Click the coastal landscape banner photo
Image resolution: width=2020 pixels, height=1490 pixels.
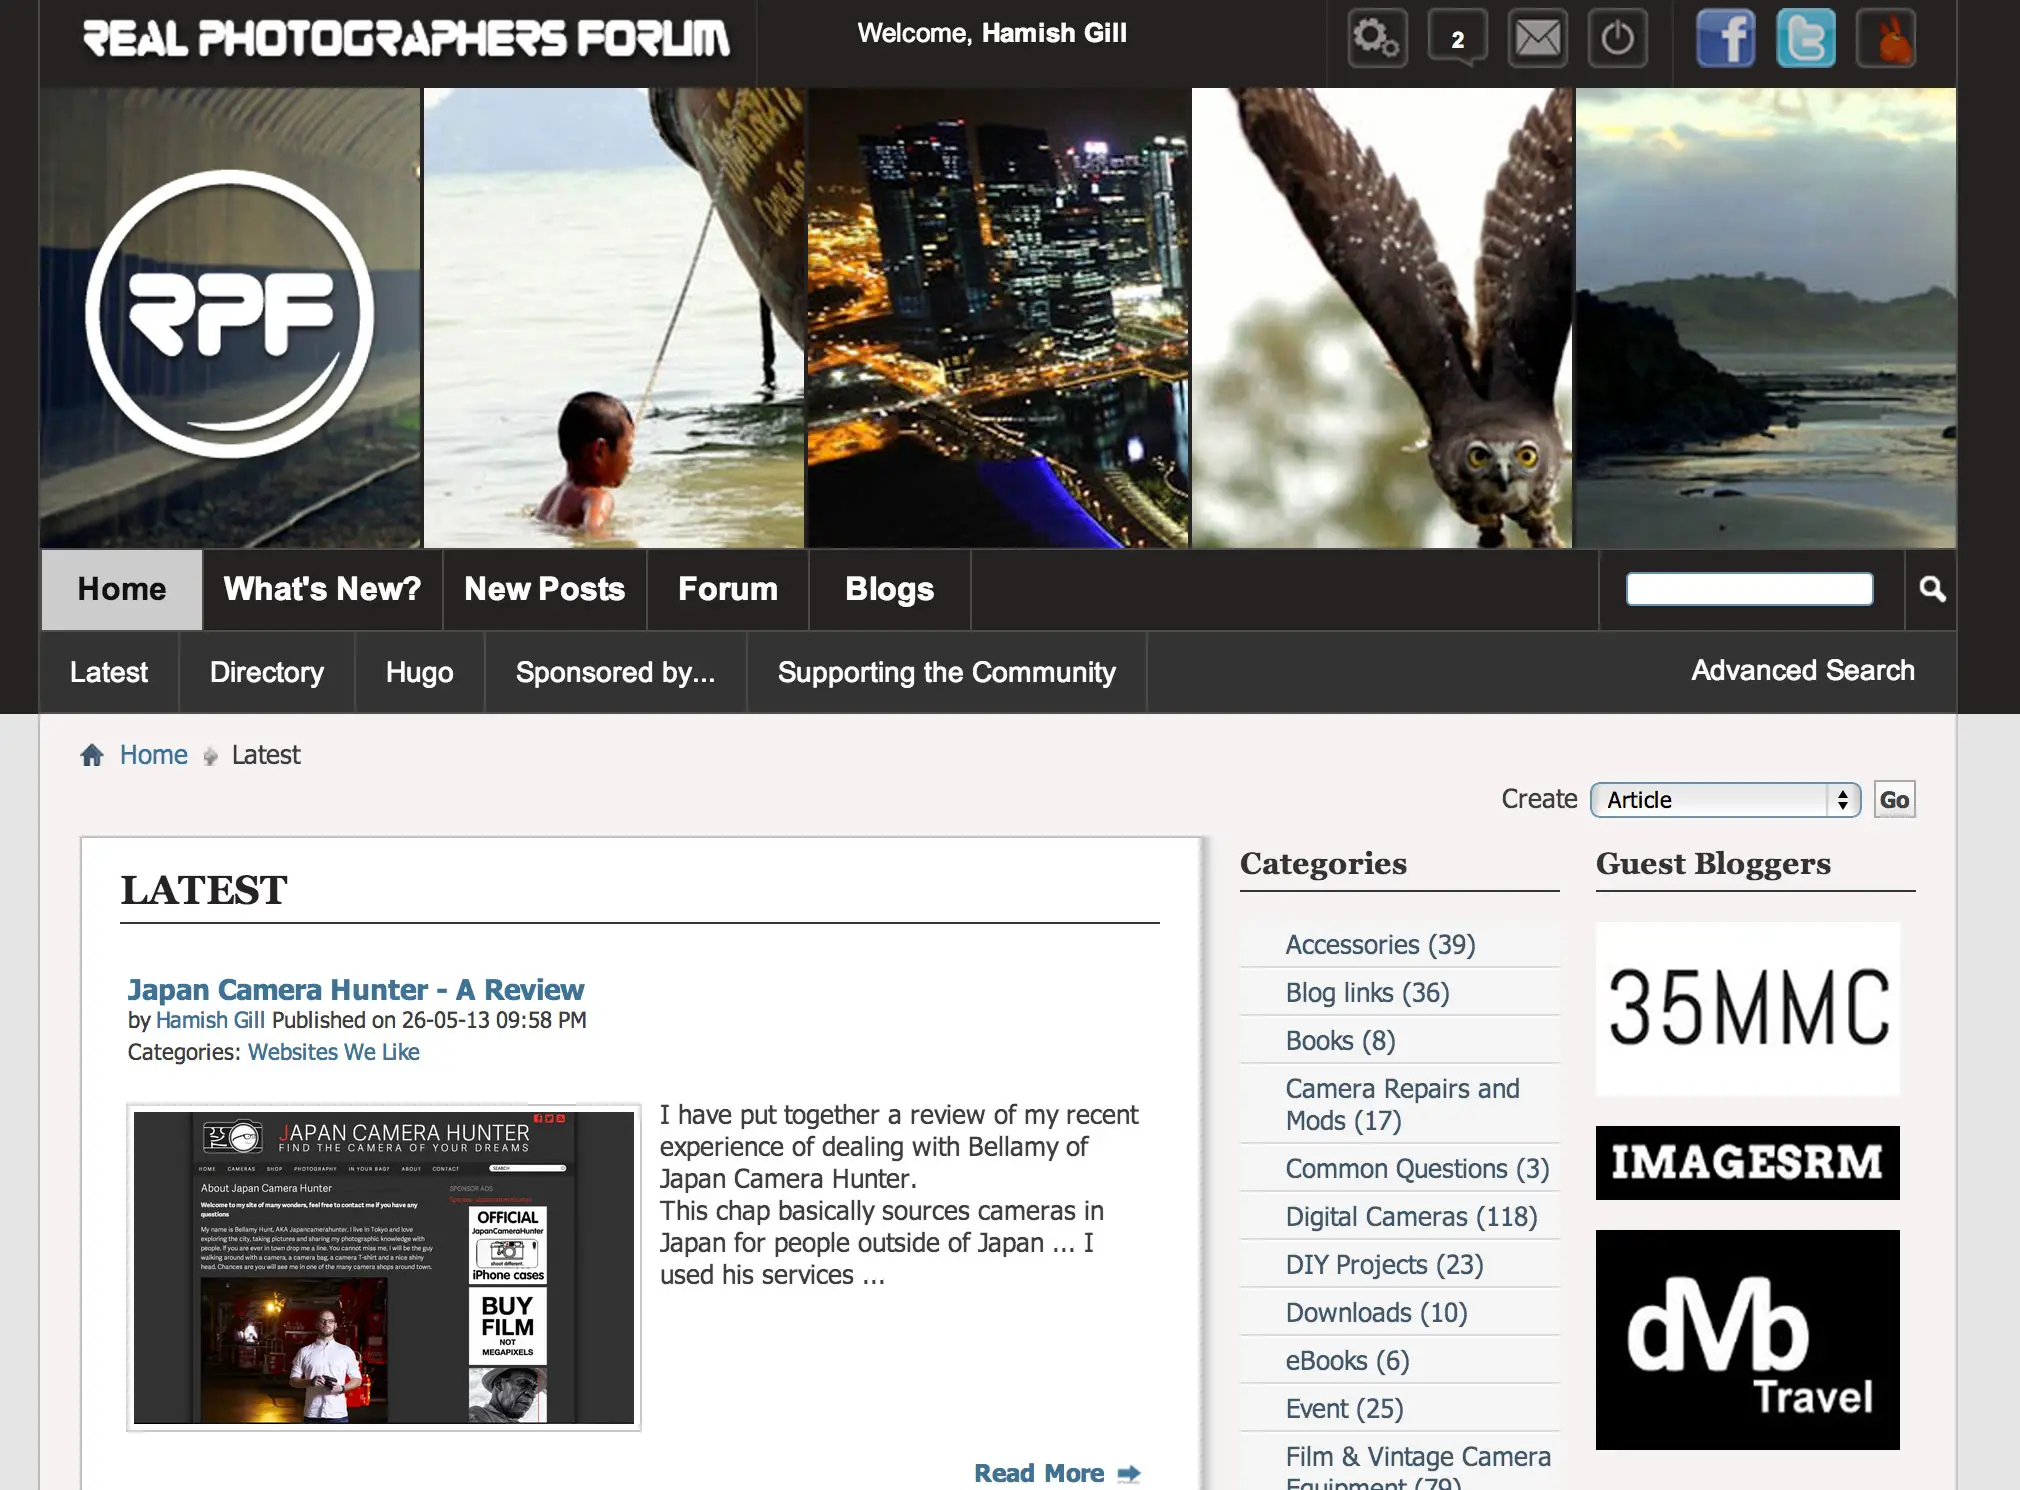click(x=1766, y=317)
